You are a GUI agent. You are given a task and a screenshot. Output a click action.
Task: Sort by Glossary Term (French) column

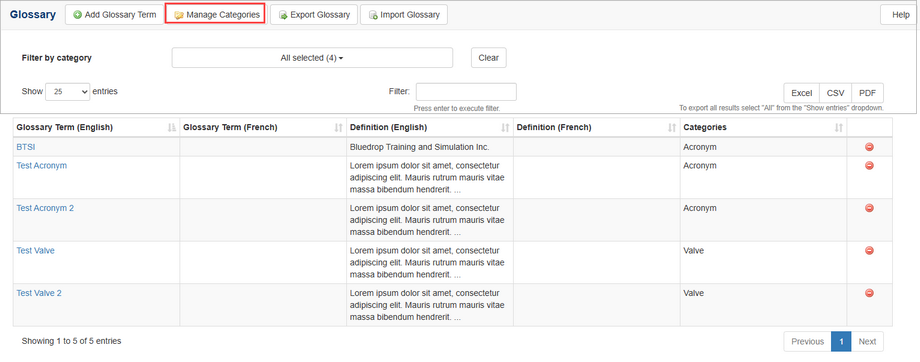pos(263,127)
